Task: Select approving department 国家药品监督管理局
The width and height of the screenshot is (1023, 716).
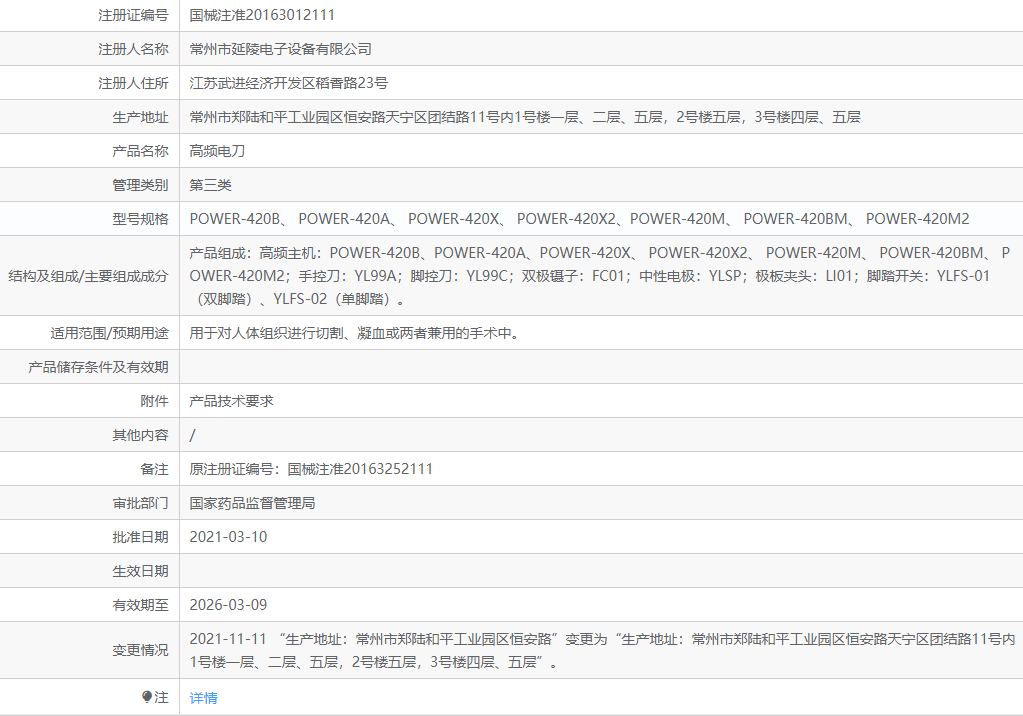Action: pyautogui.click(x=252, y=503)
